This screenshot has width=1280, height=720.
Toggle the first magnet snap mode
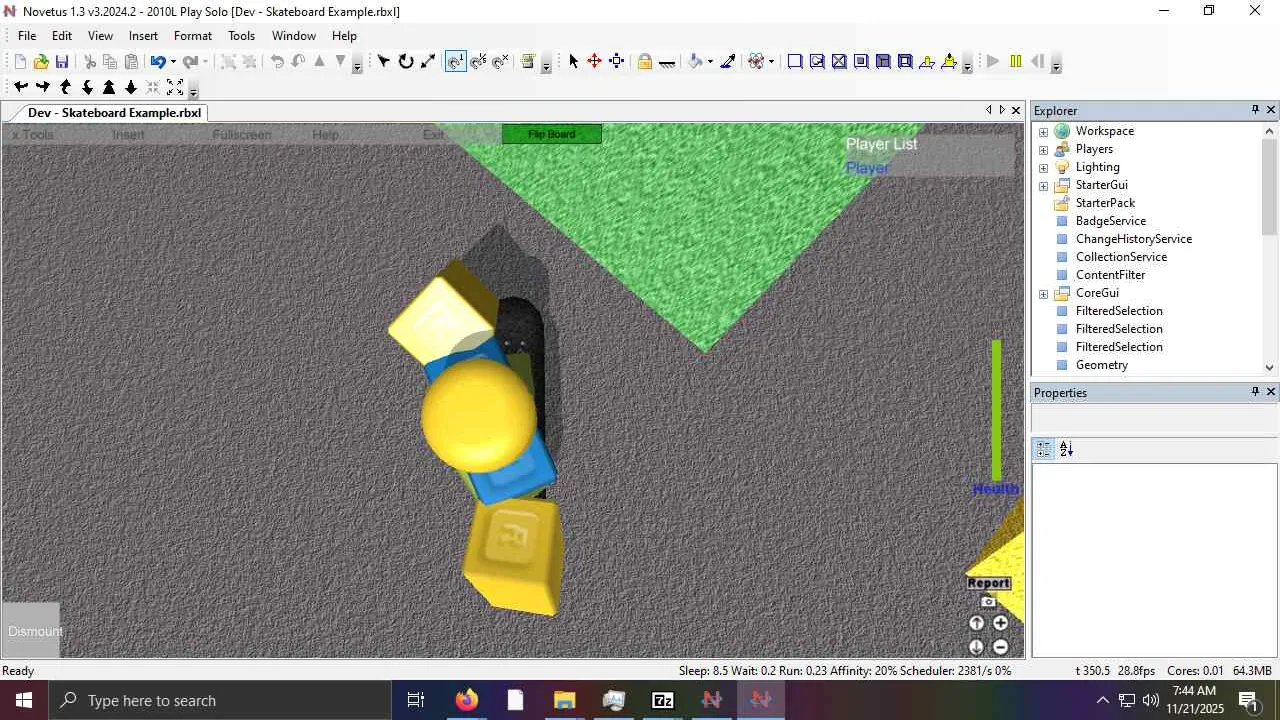click(455, 62)
